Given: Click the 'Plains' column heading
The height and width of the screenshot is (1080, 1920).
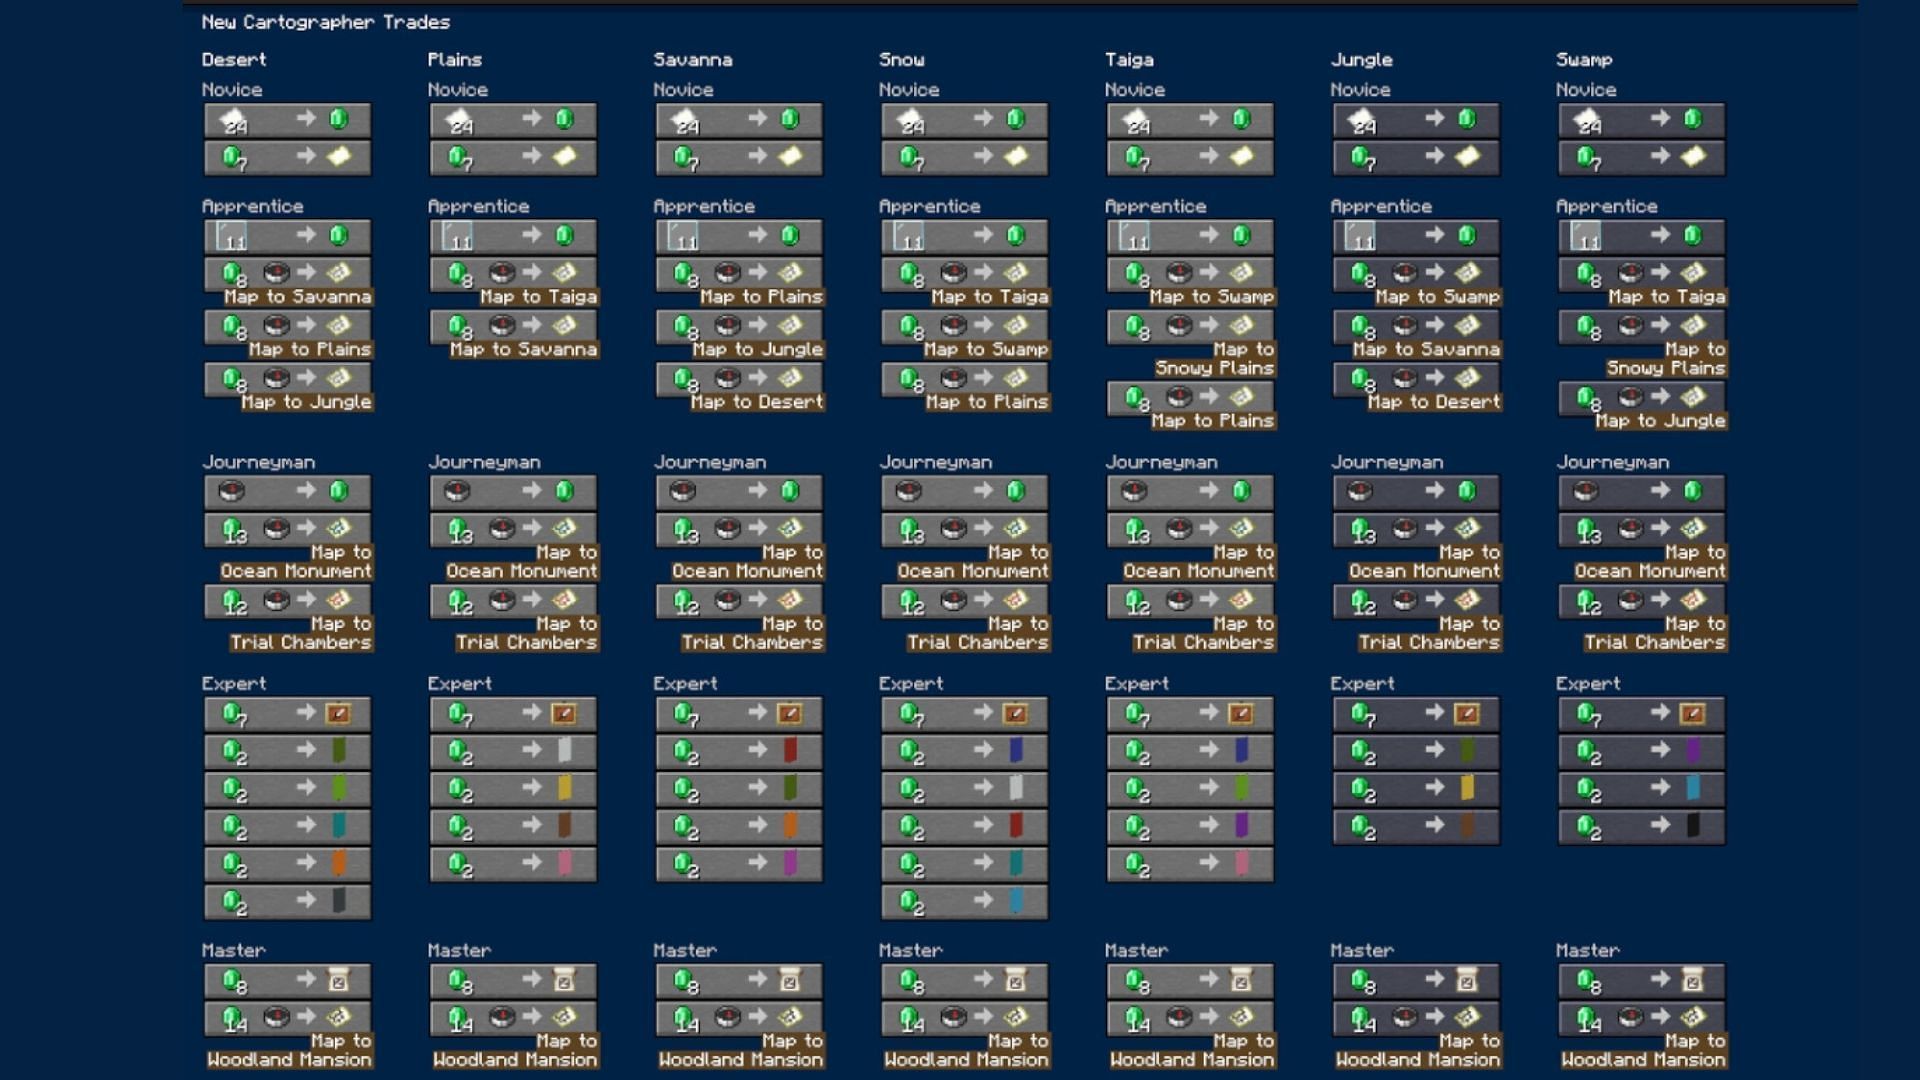Looking at the screenshot, I should 455,60.
